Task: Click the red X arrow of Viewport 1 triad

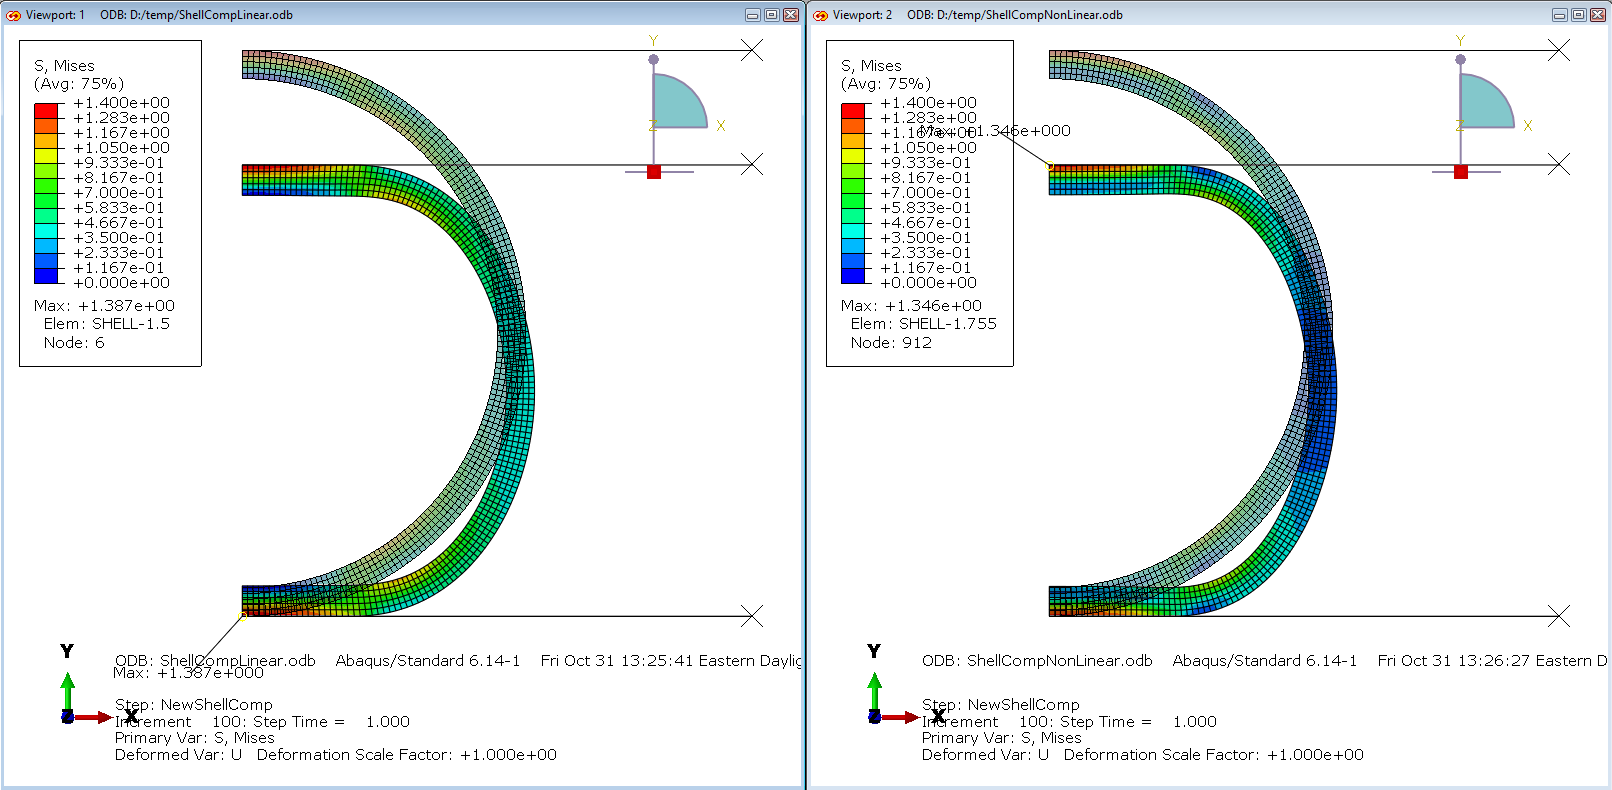Action: (x=93, y=717)
